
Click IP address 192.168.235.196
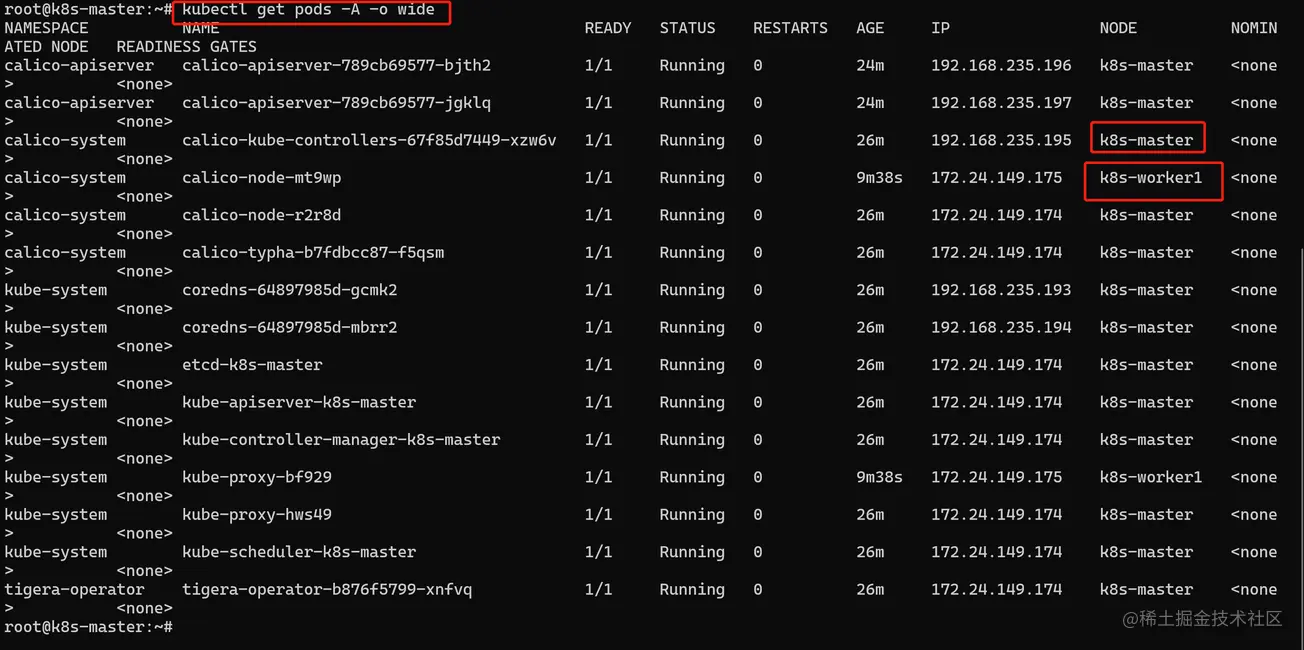point(1001,66)
